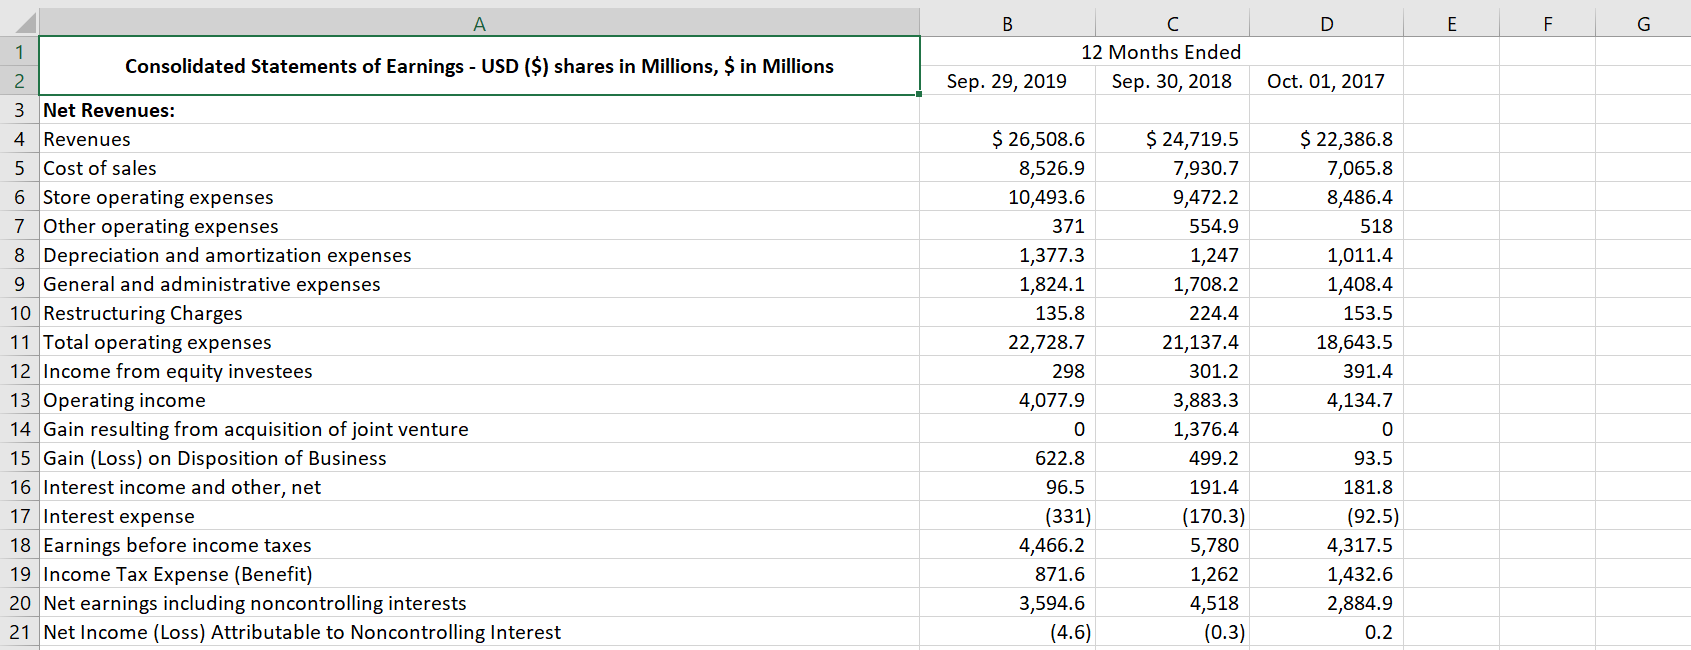Select column E header
Screen dimensions: 1691x650
(x=1451, y=23)
